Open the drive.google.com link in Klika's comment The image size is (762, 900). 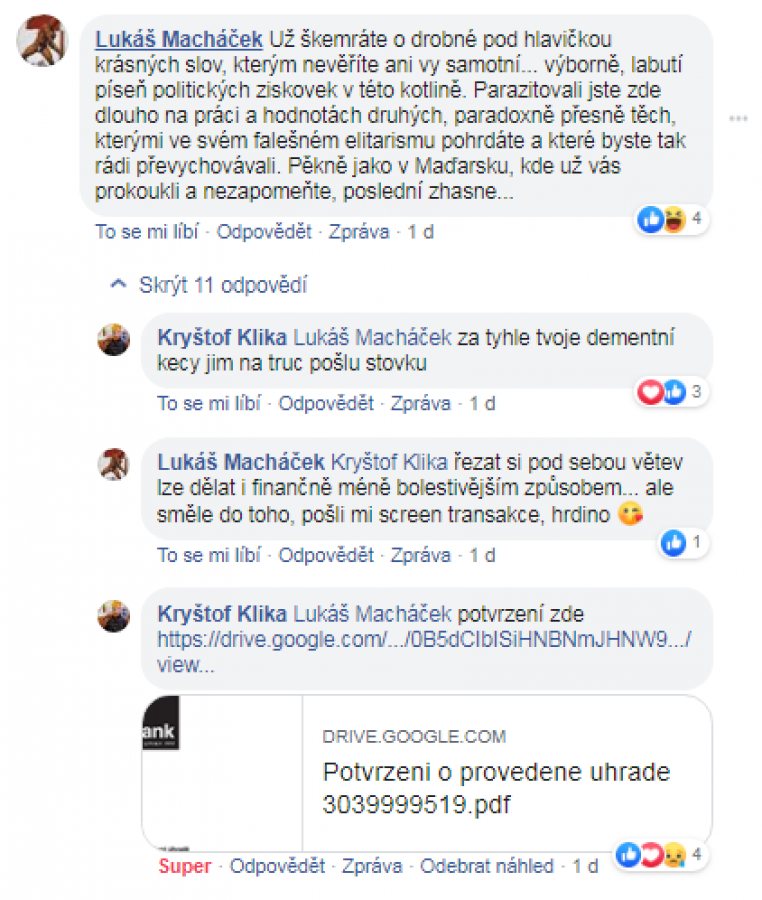click(x=424, y=651)
